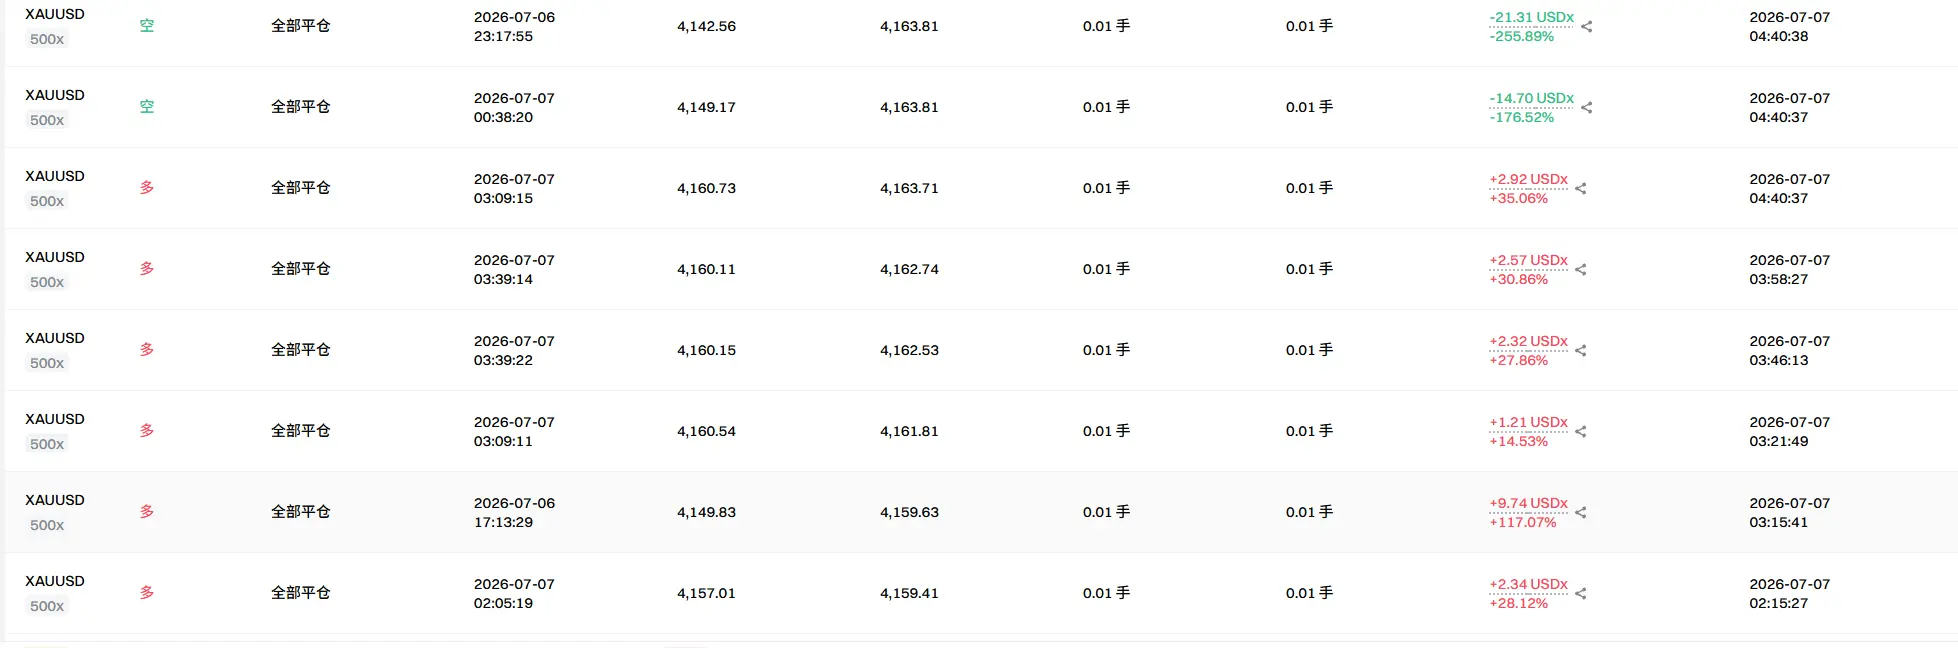Click the +2.92 USDx underlined amount

tap(1528, 179)
